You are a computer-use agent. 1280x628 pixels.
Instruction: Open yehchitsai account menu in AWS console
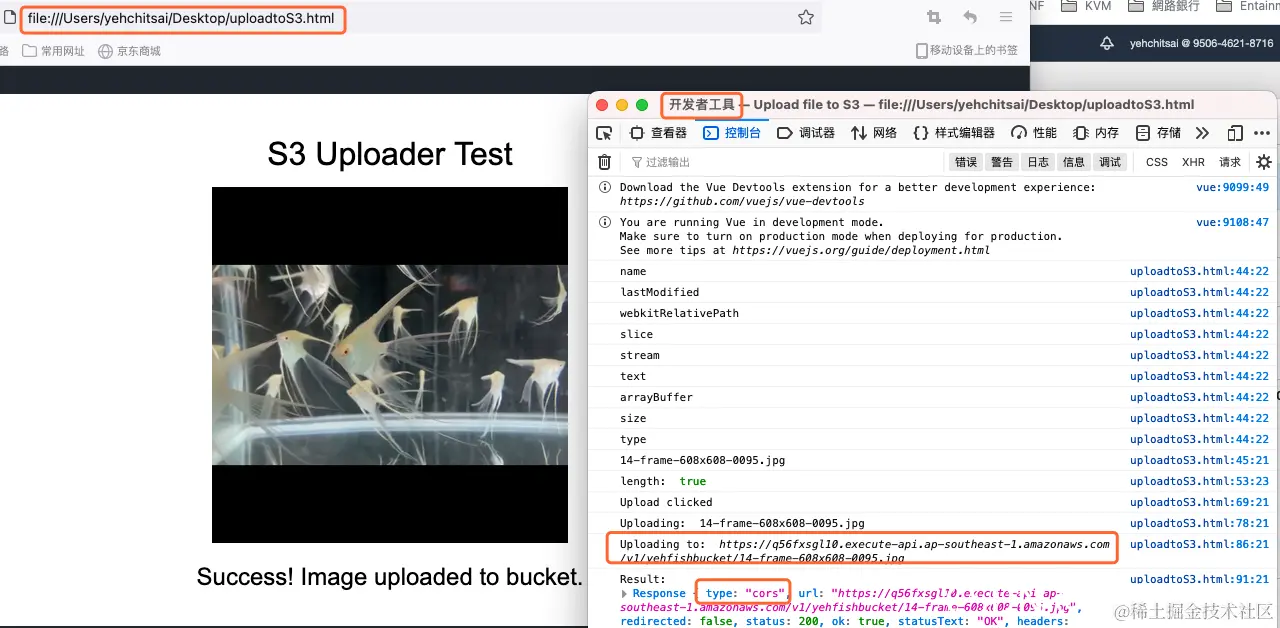[x=1201, y=44]
